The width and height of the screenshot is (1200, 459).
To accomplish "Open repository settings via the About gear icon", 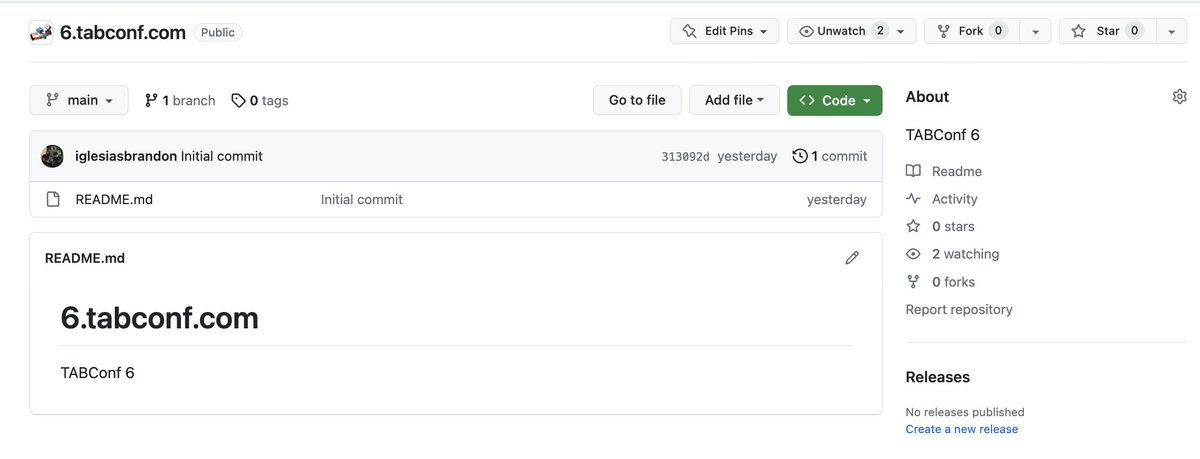I will pos(1179,97).
